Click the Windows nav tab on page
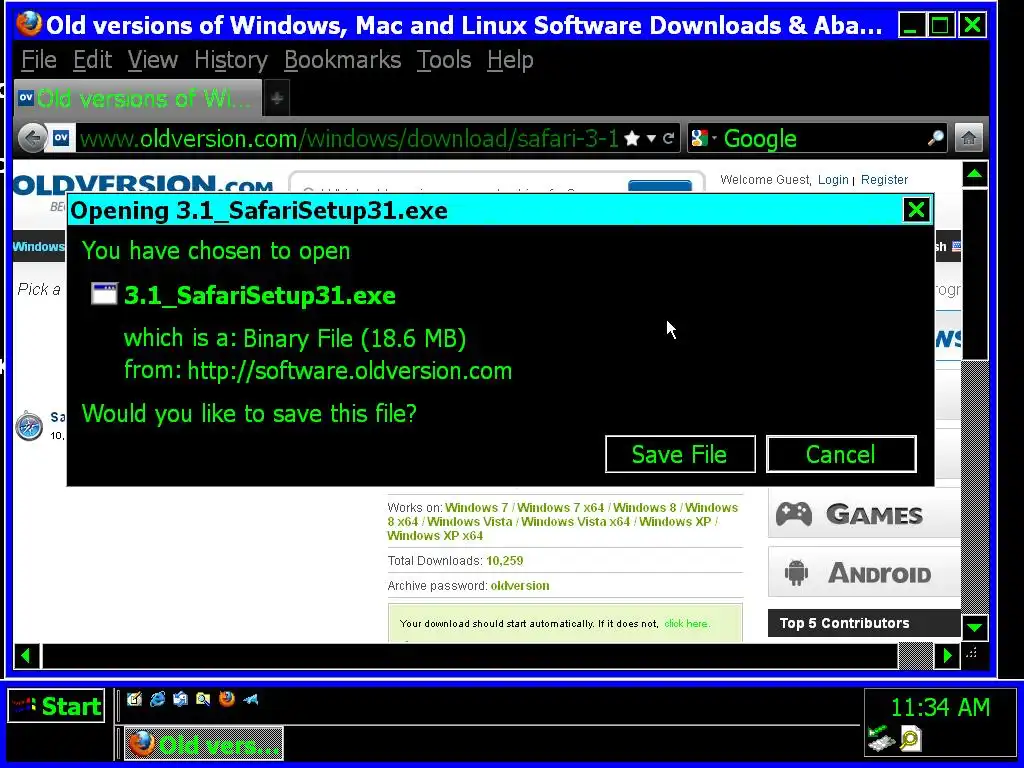Screen dimensions: 1024x768 [39, 247]
